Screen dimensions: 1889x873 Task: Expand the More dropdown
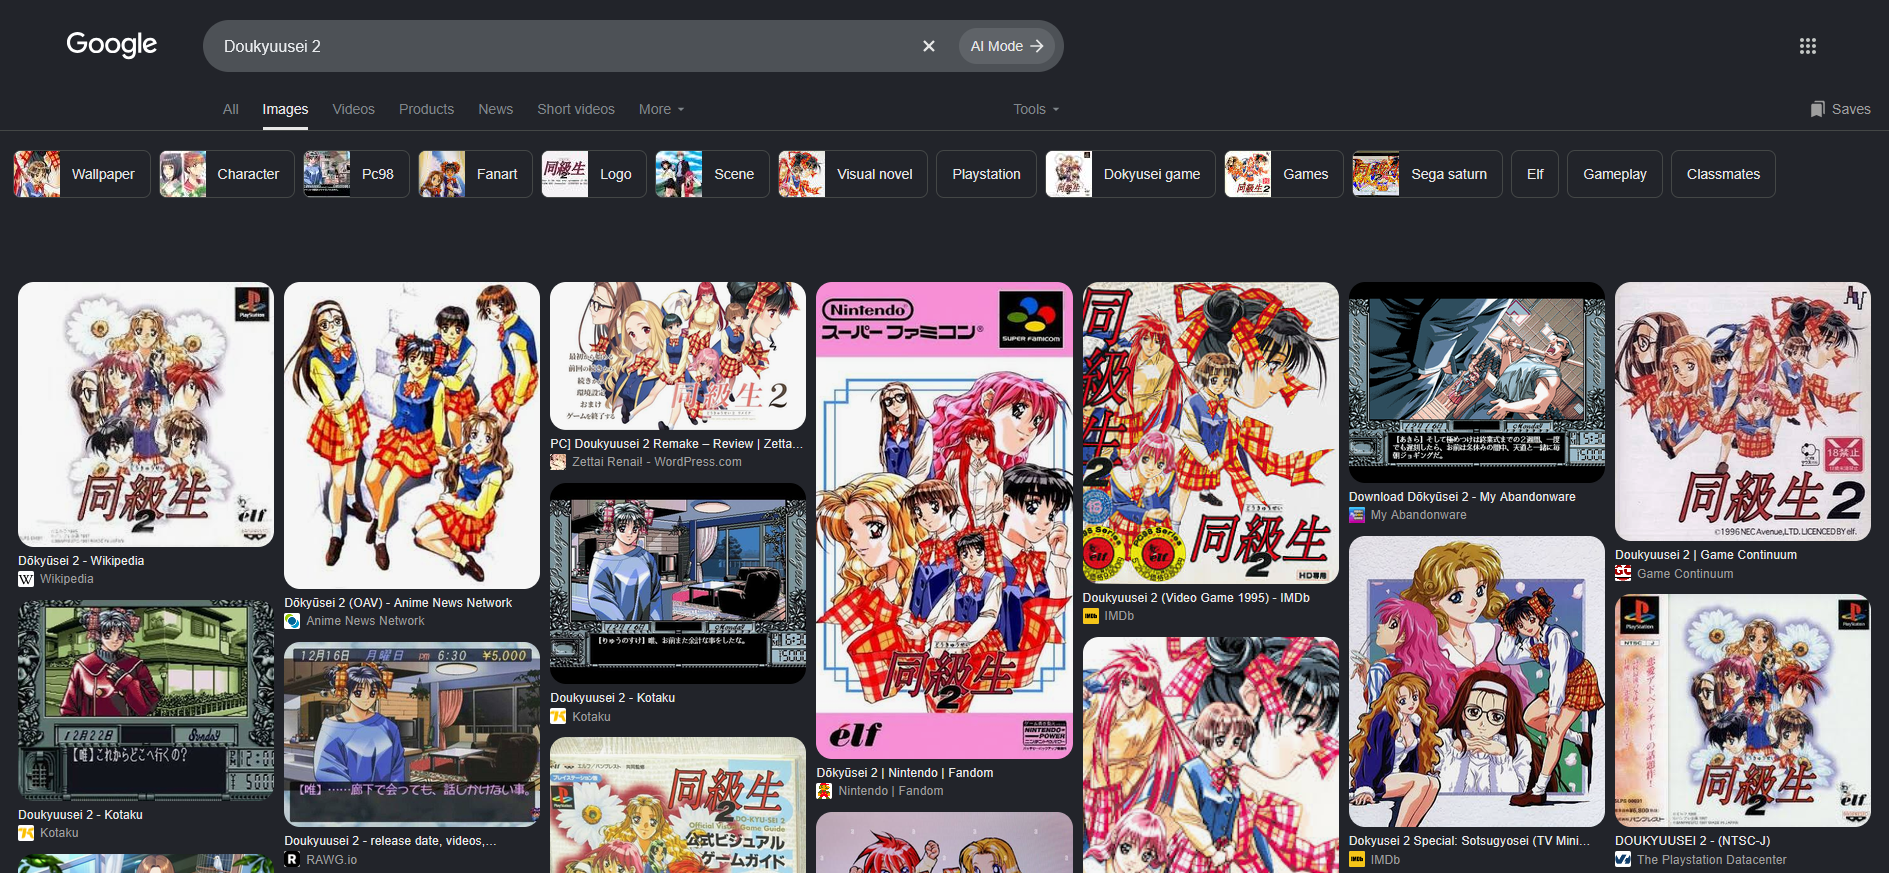pos(662,109)
